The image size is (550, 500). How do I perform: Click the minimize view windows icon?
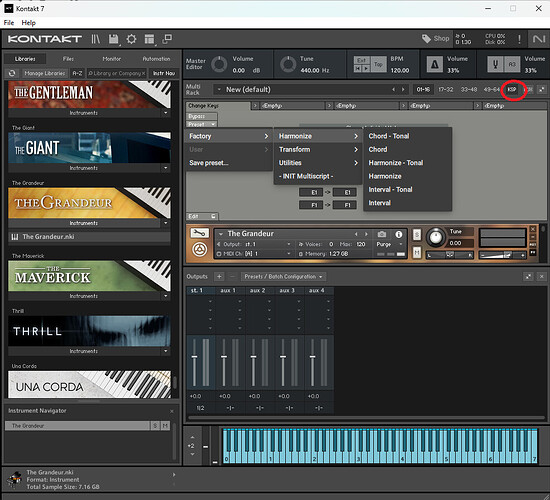click(167, 39)
